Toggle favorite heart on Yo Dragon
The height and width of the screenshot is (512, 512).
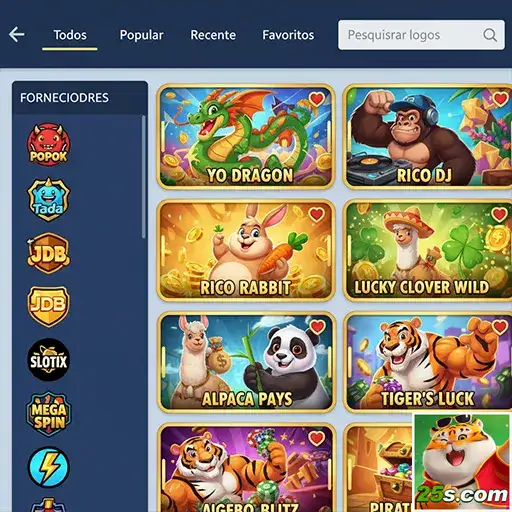316,99
